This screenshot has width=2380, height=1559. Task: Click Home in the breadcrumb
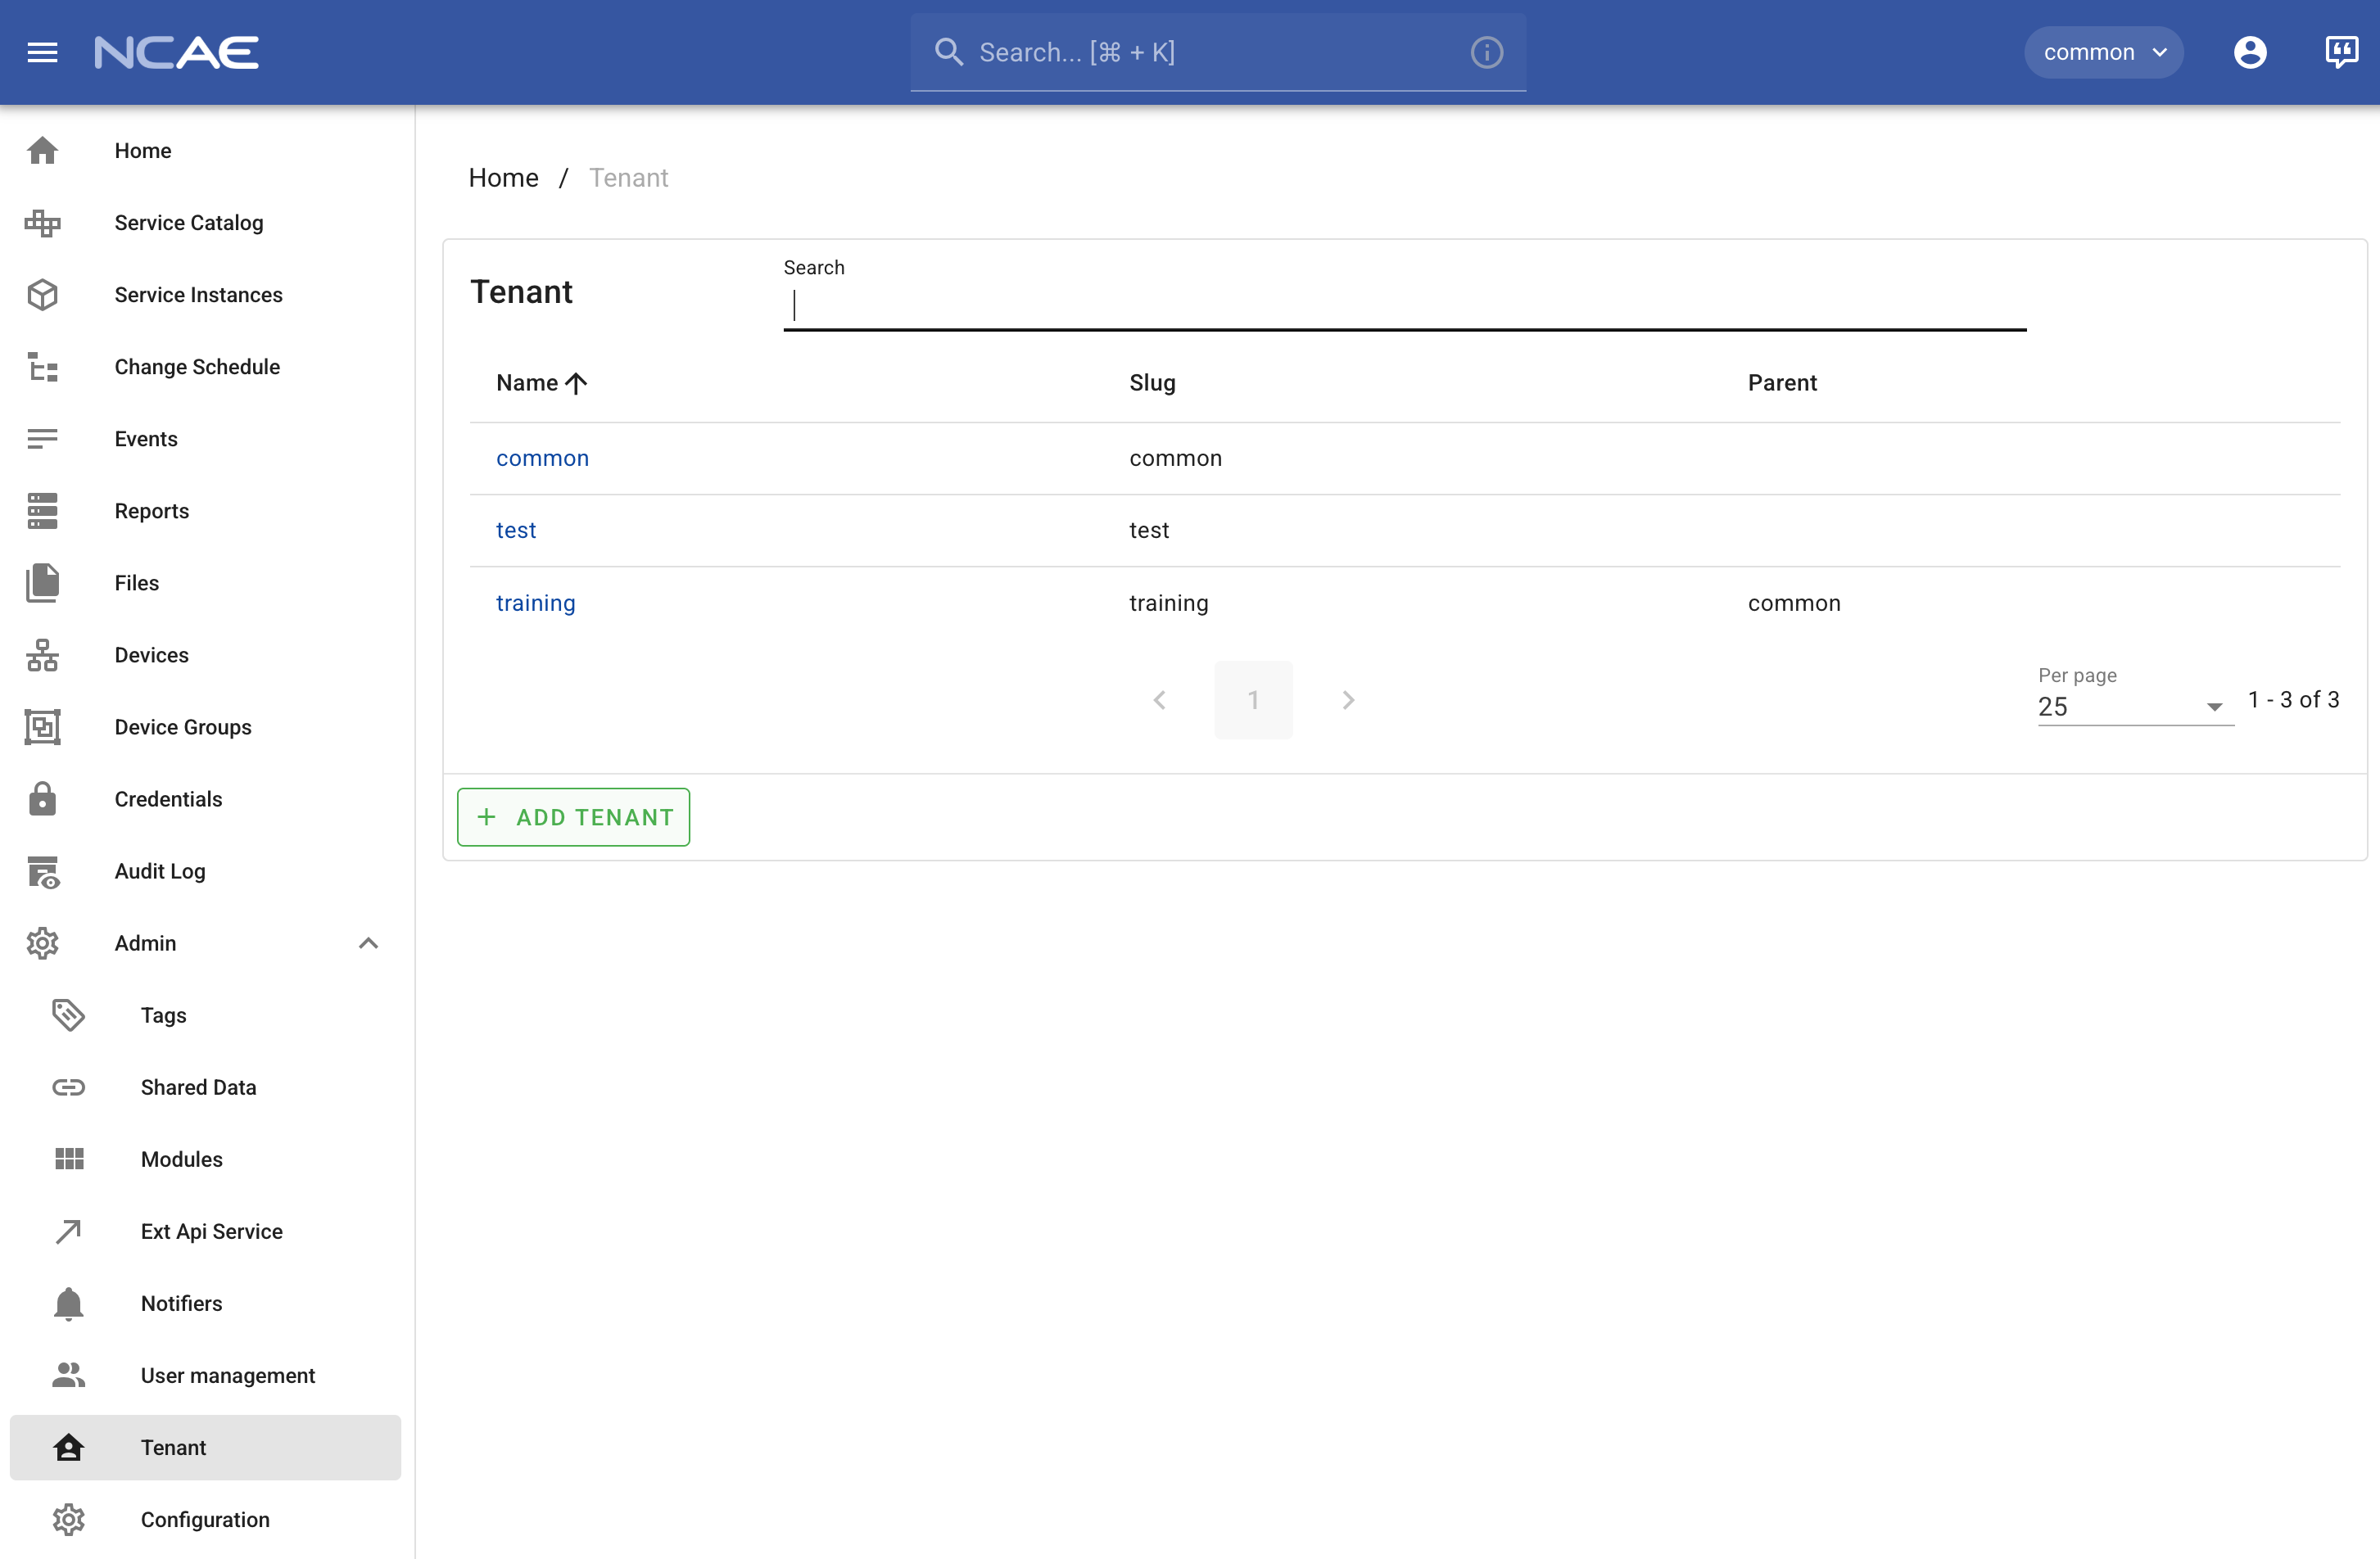point(503,178)
